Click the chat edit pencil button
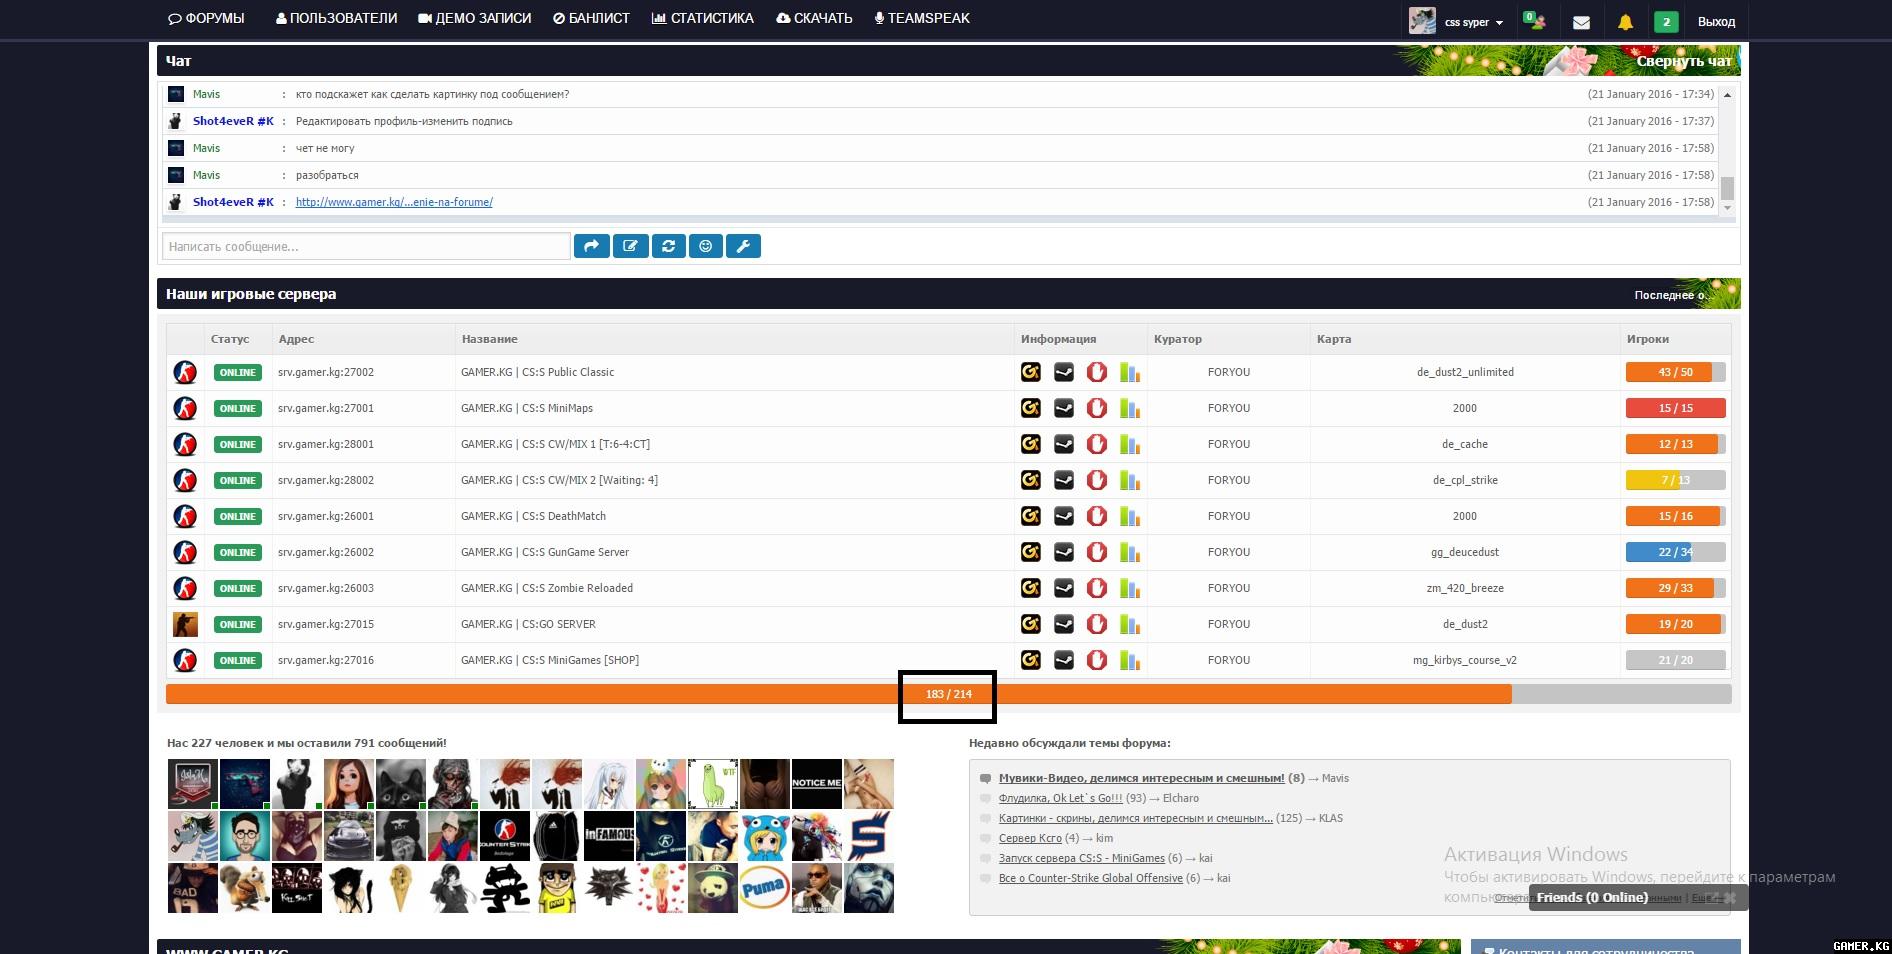The image size is (1892, 954). click(x=630, y=246)
